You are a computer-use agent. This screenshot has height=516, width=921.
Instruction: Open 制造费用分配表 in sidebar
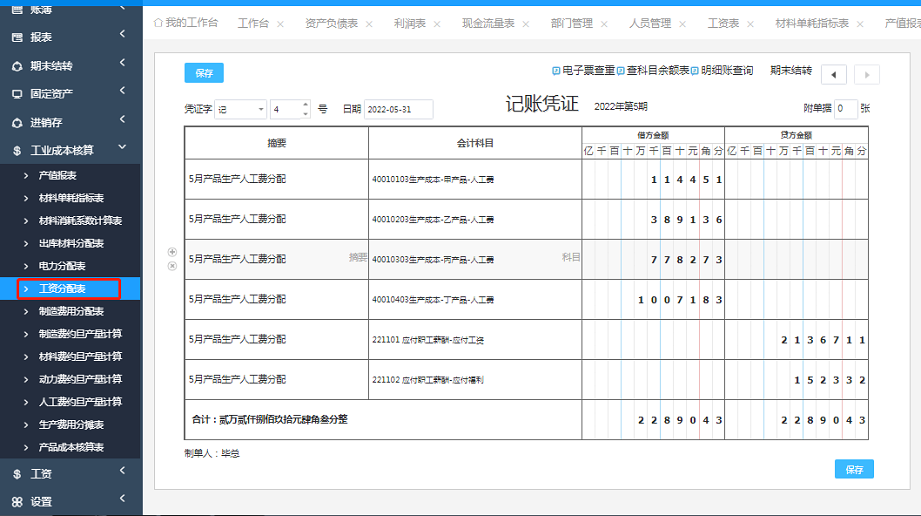click(71, 311)
